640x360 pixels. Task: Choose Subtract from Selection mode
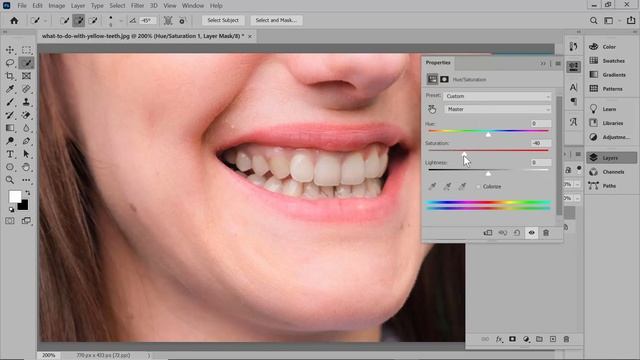pyautogui.click(x=93, y=20)
